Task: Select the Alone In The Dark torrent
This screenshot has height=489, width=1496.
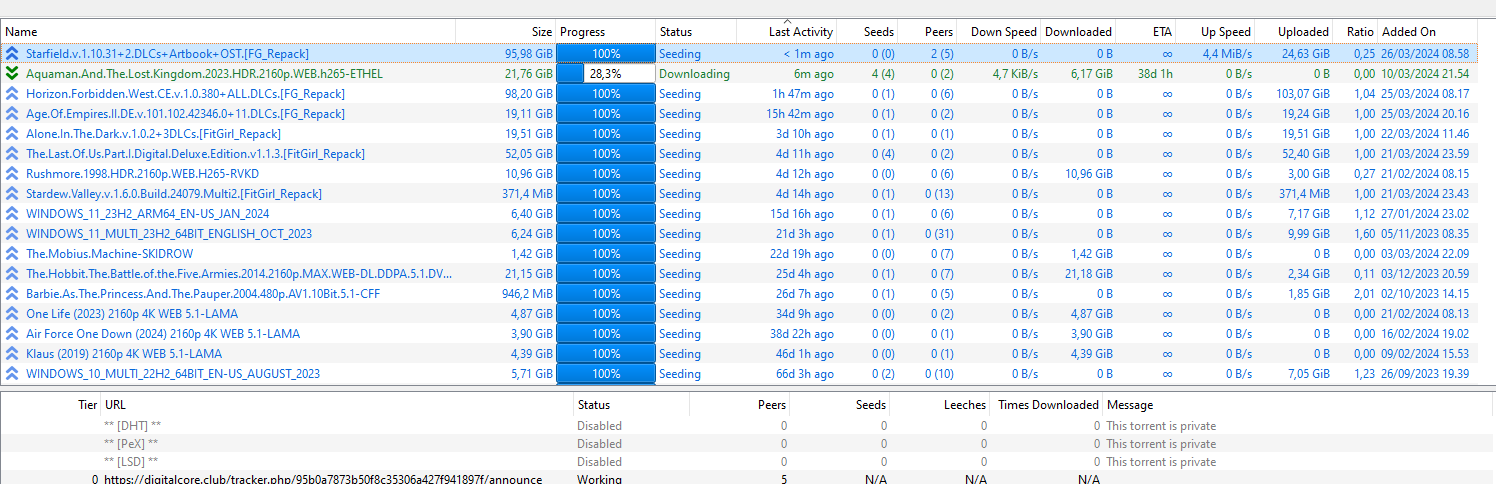Action: (153, 134)
